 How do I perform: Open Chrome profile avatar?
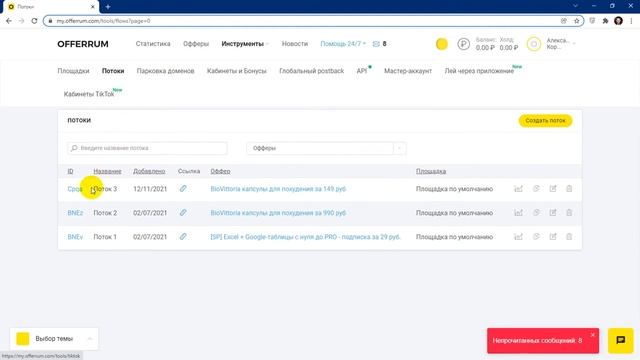tap(618, 21)
